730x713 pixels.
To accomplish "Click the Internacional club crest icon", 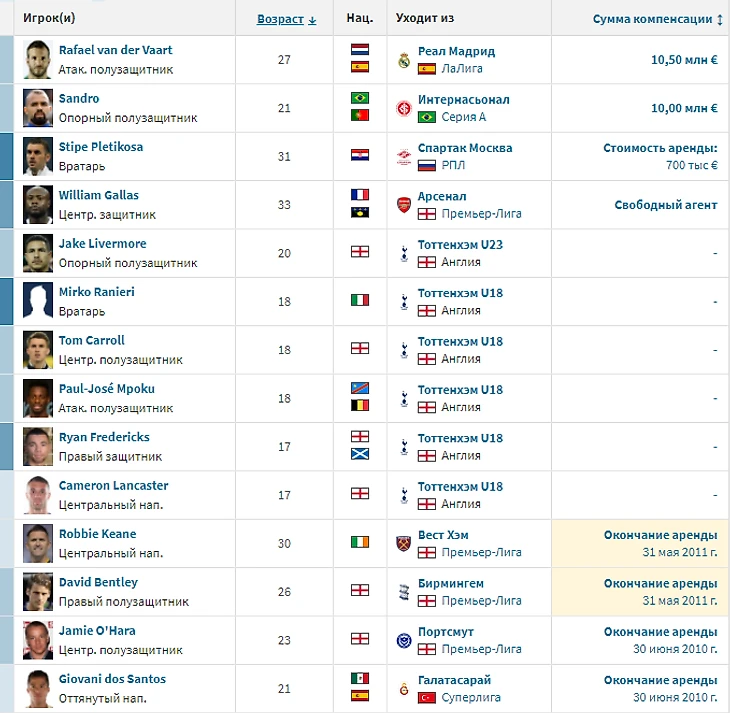I will tap(404, 108).
